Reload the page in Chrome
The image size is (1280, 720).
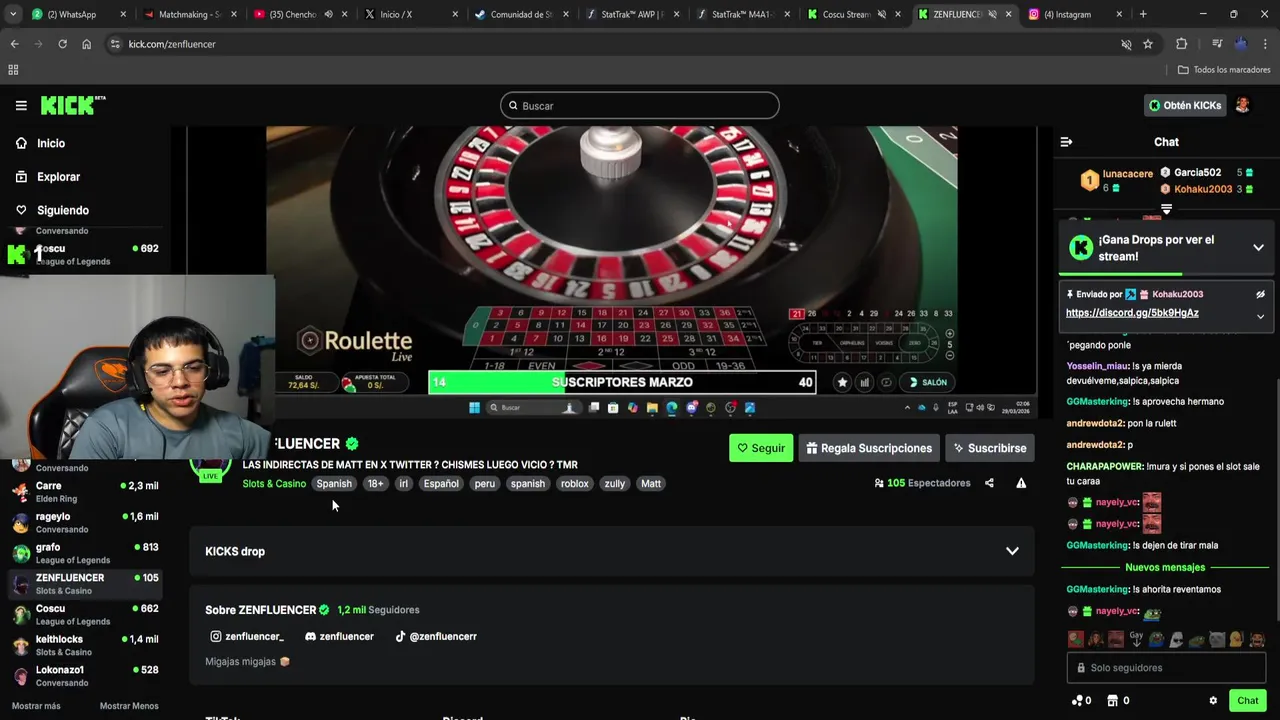[x=62, y=44]
